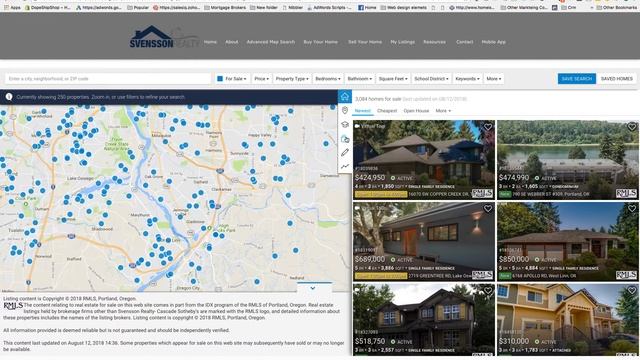Open the School District dropdown filter
The image size is (640, 360).
(431, 78)
